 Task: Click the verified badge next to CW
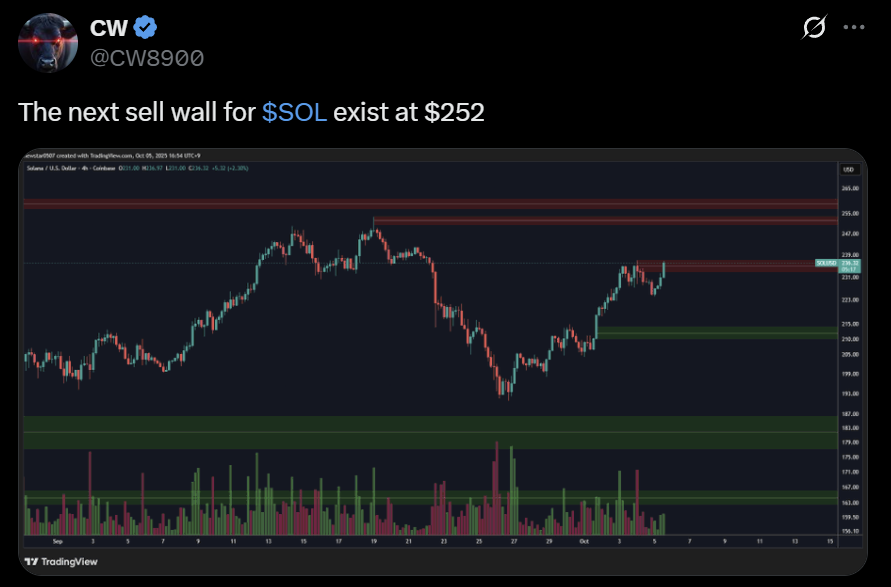(x=143, y=27)
